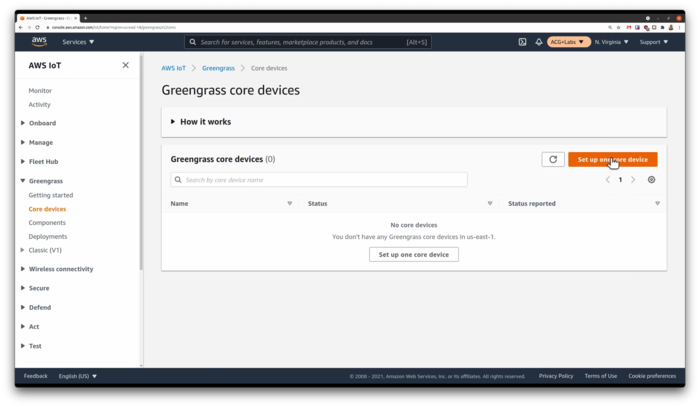Image resolution: width=700 pixels, height=407 pixels.
Task: Expand the Manage sidebar section
Action: click(23, 142)
